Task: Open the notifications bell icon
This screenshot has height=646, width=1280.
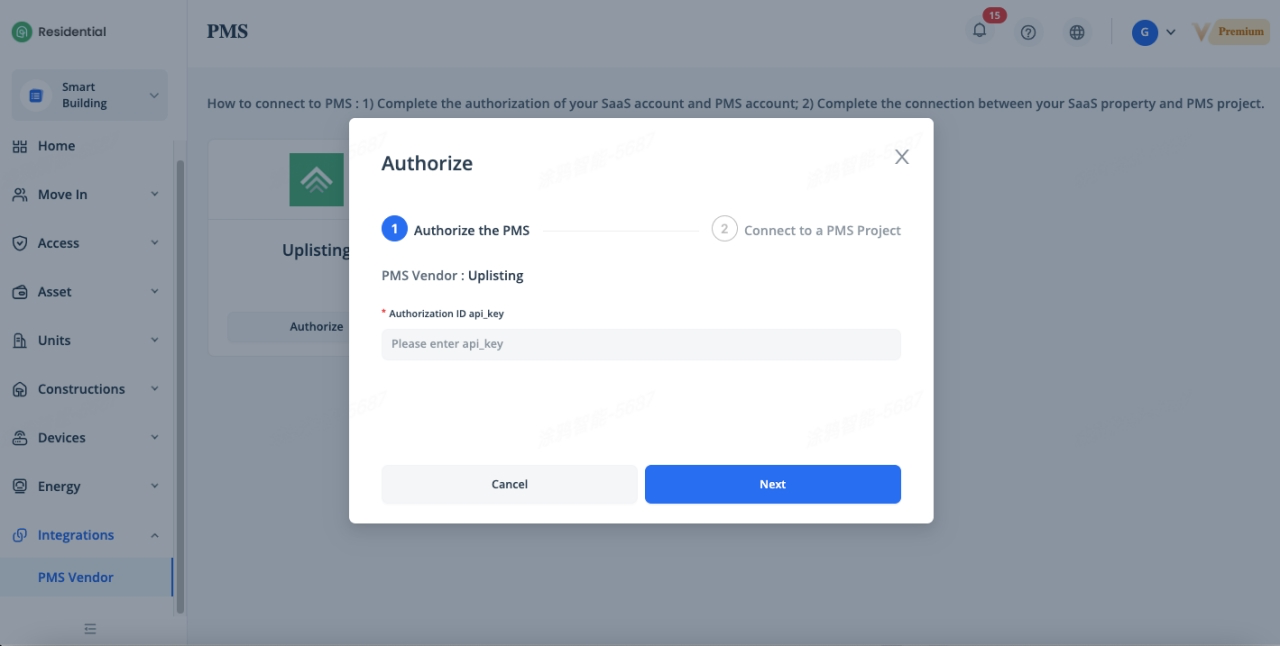Action: [x=980, y=32]
